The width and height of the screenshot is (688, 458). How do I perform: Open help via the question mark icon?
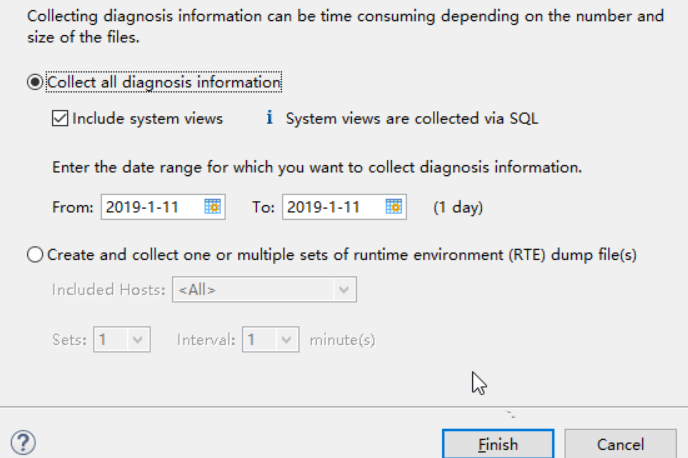[x=23, y=442]
